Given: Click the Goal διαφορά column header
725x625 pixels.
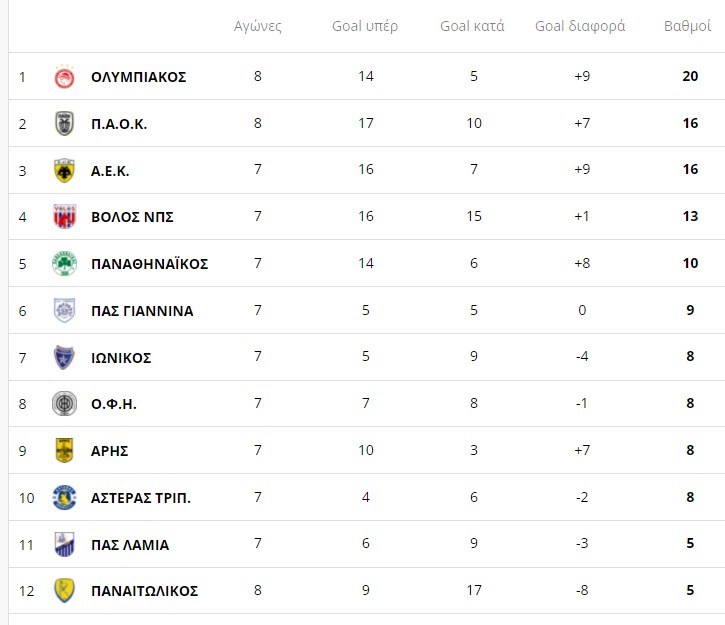Looking at the screenshot, I should click(580, 26).
